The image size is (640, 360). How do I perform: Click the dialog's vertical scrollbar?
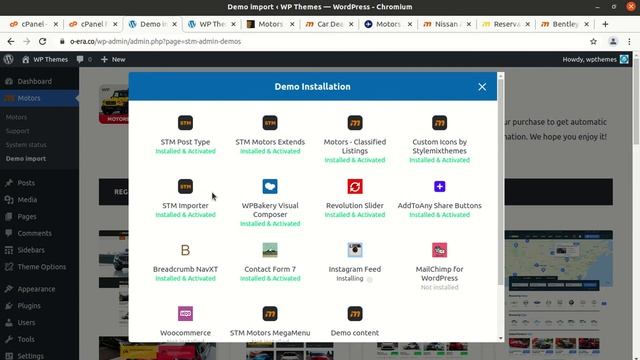click(500, 182)
